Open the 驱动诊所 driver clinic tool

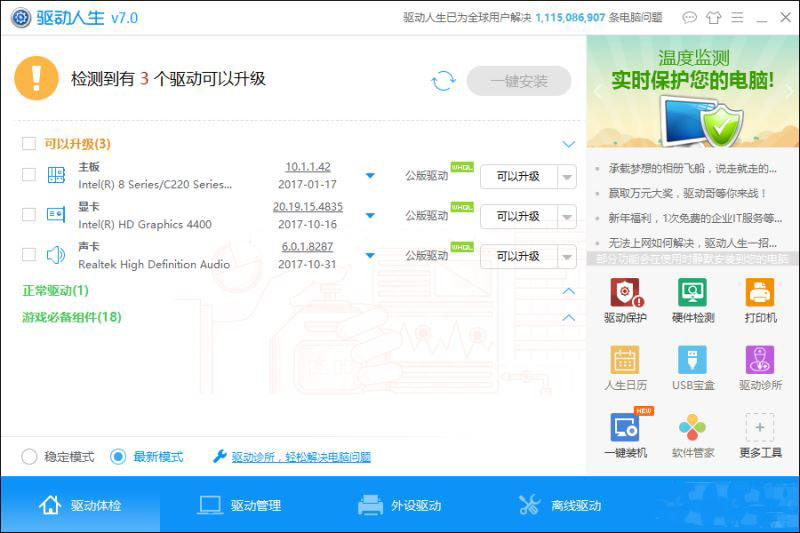[x=760, y=368]
